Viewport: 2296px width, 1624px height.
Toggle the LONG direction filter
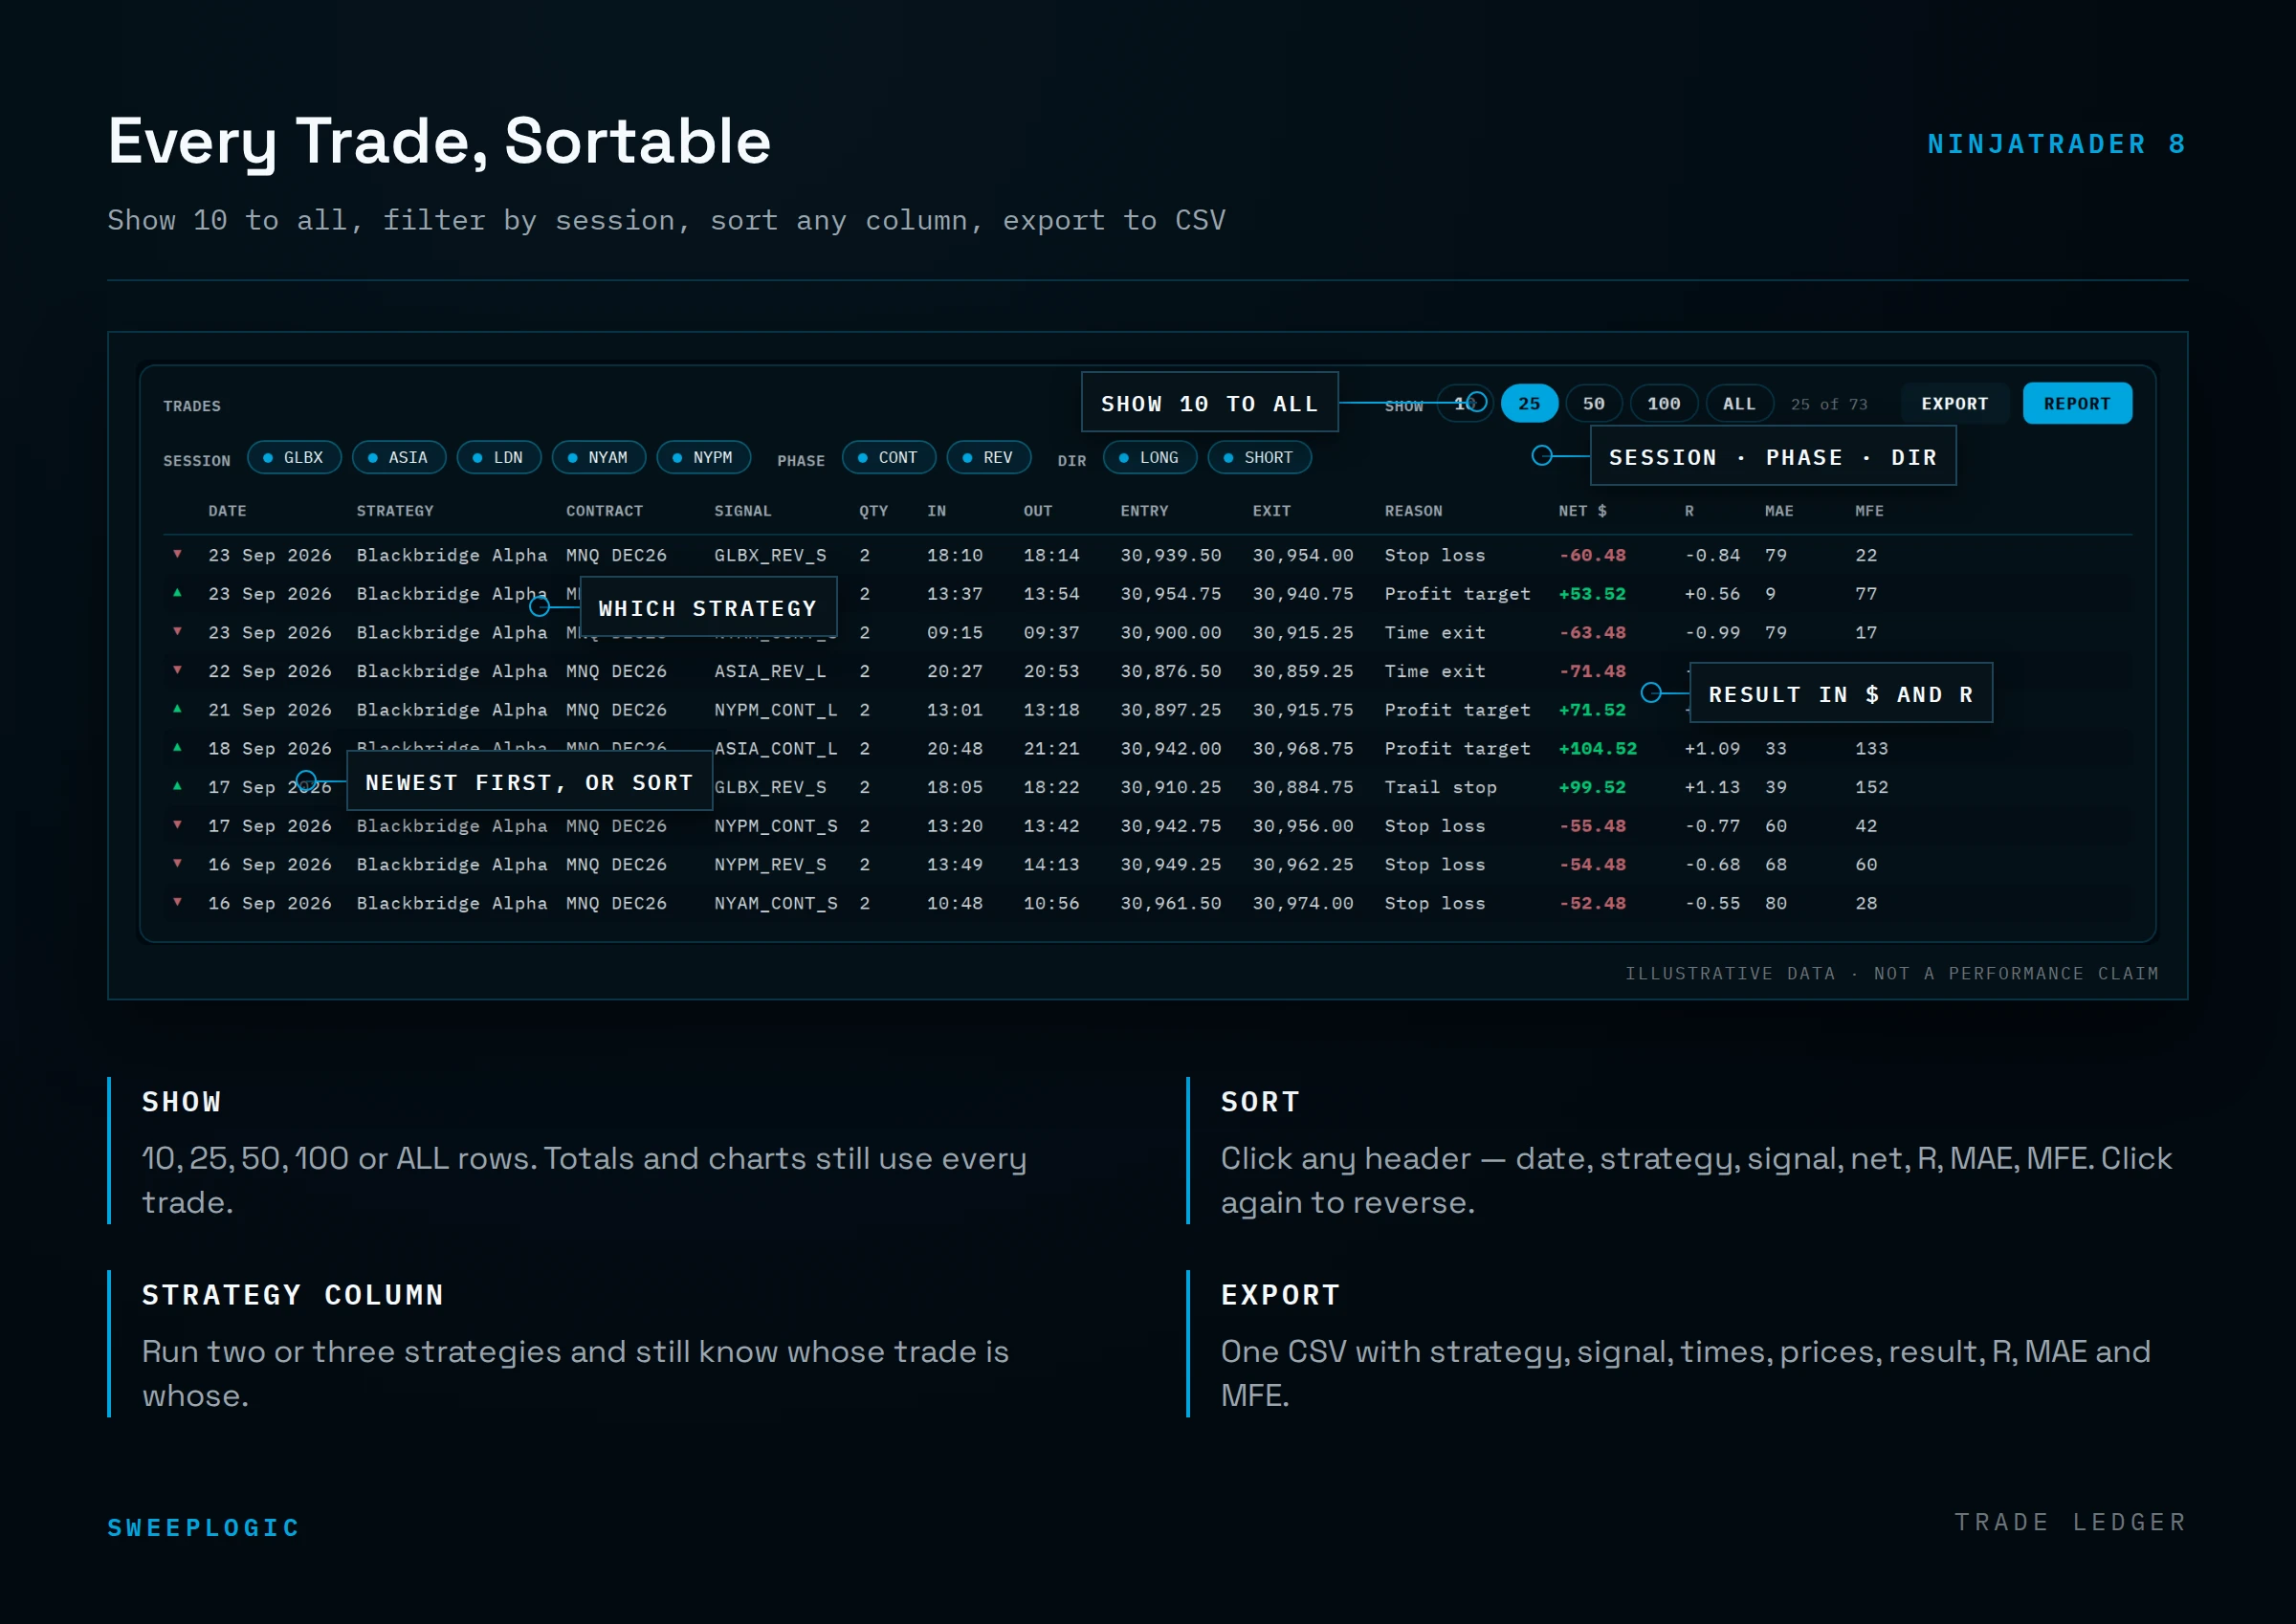pos(1150,457)
